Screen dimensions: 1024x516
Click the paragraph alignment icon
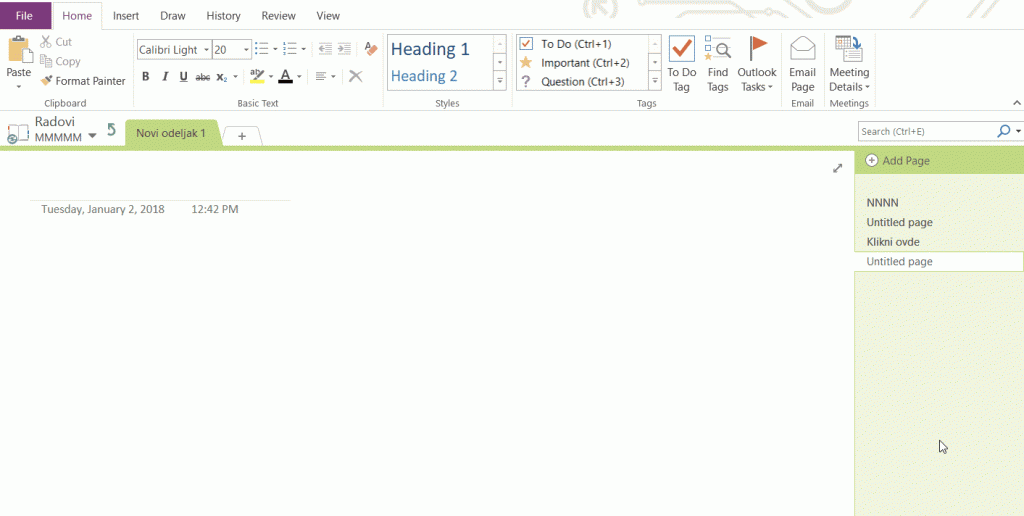tap(321, 76)
